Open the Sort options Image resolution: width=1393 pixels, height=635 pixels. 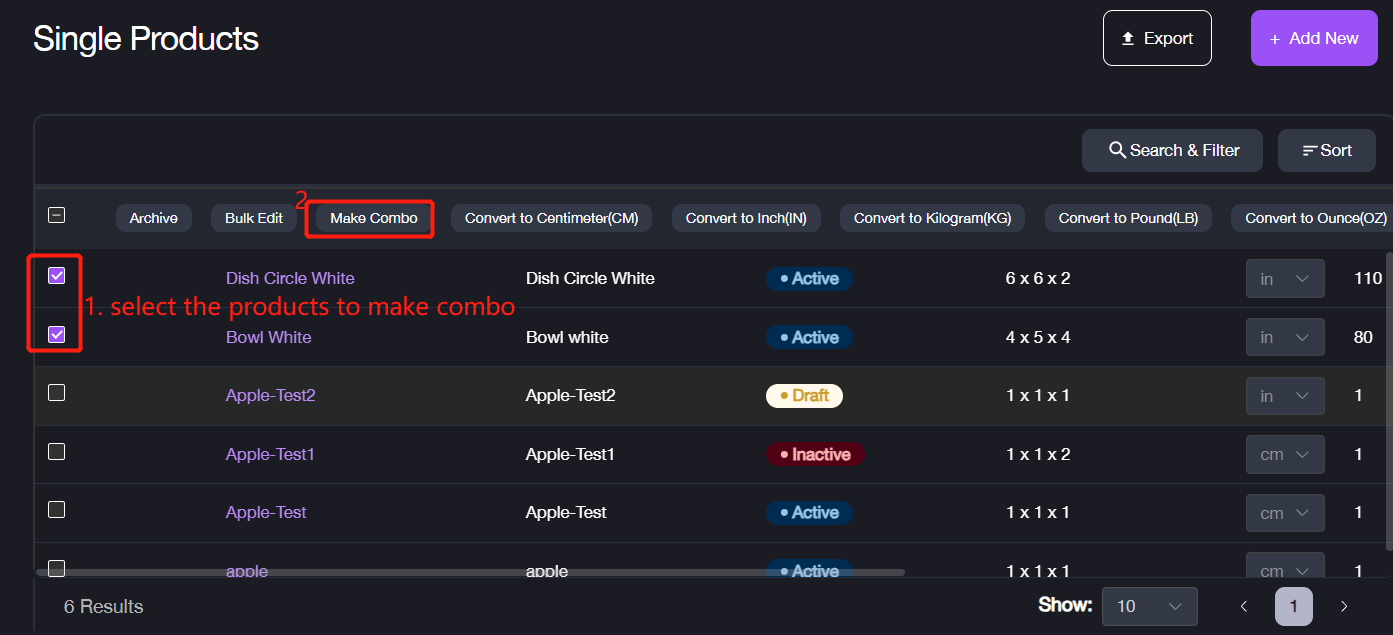coord(1326,150)
